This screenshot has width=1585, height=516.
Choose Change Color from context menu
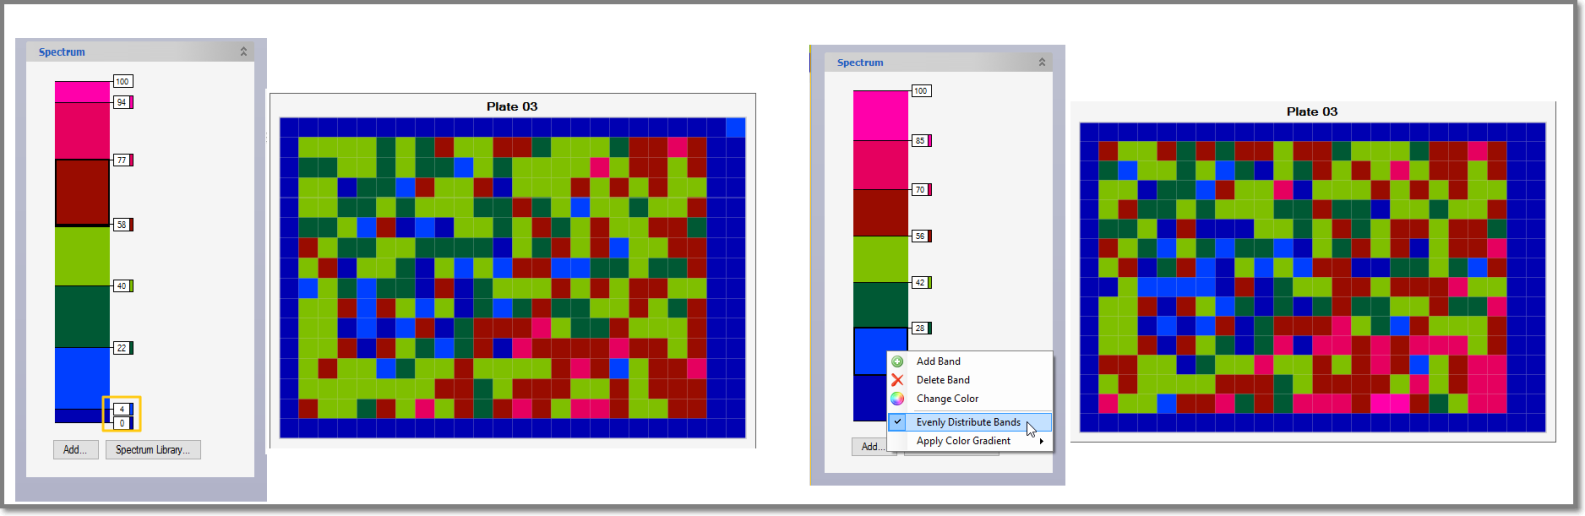tap(947, 399)
